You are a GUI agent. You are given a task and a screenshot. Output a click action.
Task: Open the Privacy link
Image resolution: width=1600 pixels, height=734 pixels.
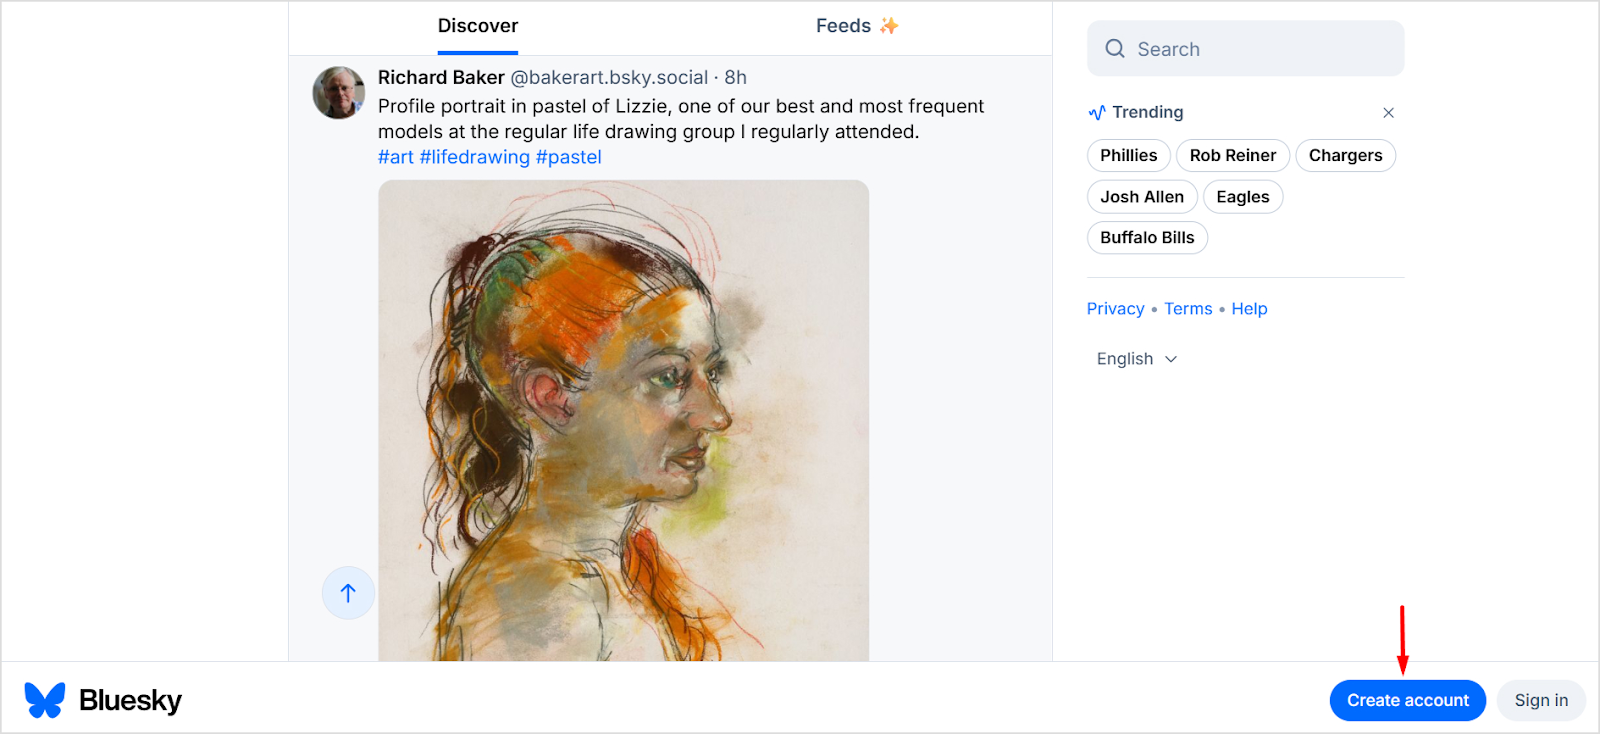point(1115,309)
